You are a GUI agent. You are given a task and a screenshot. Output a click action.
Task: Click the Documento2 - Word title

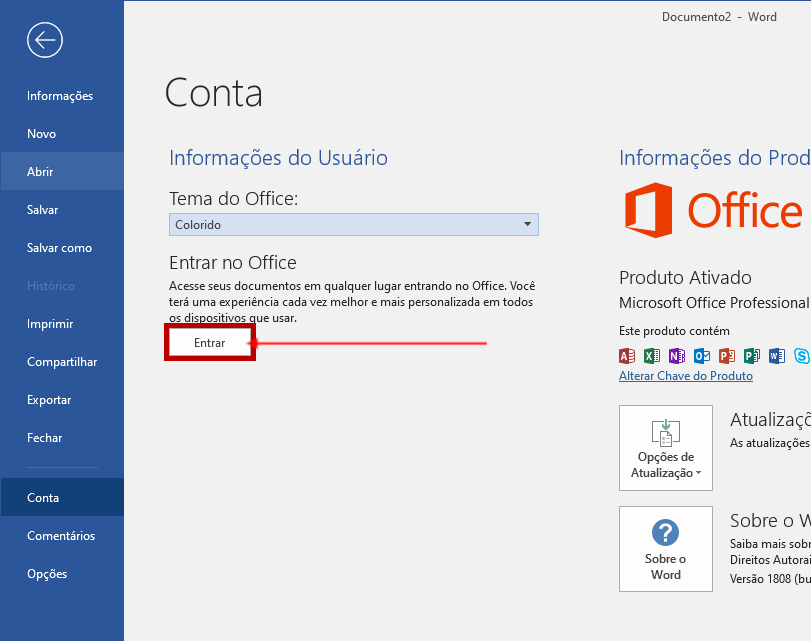(719, 17)
